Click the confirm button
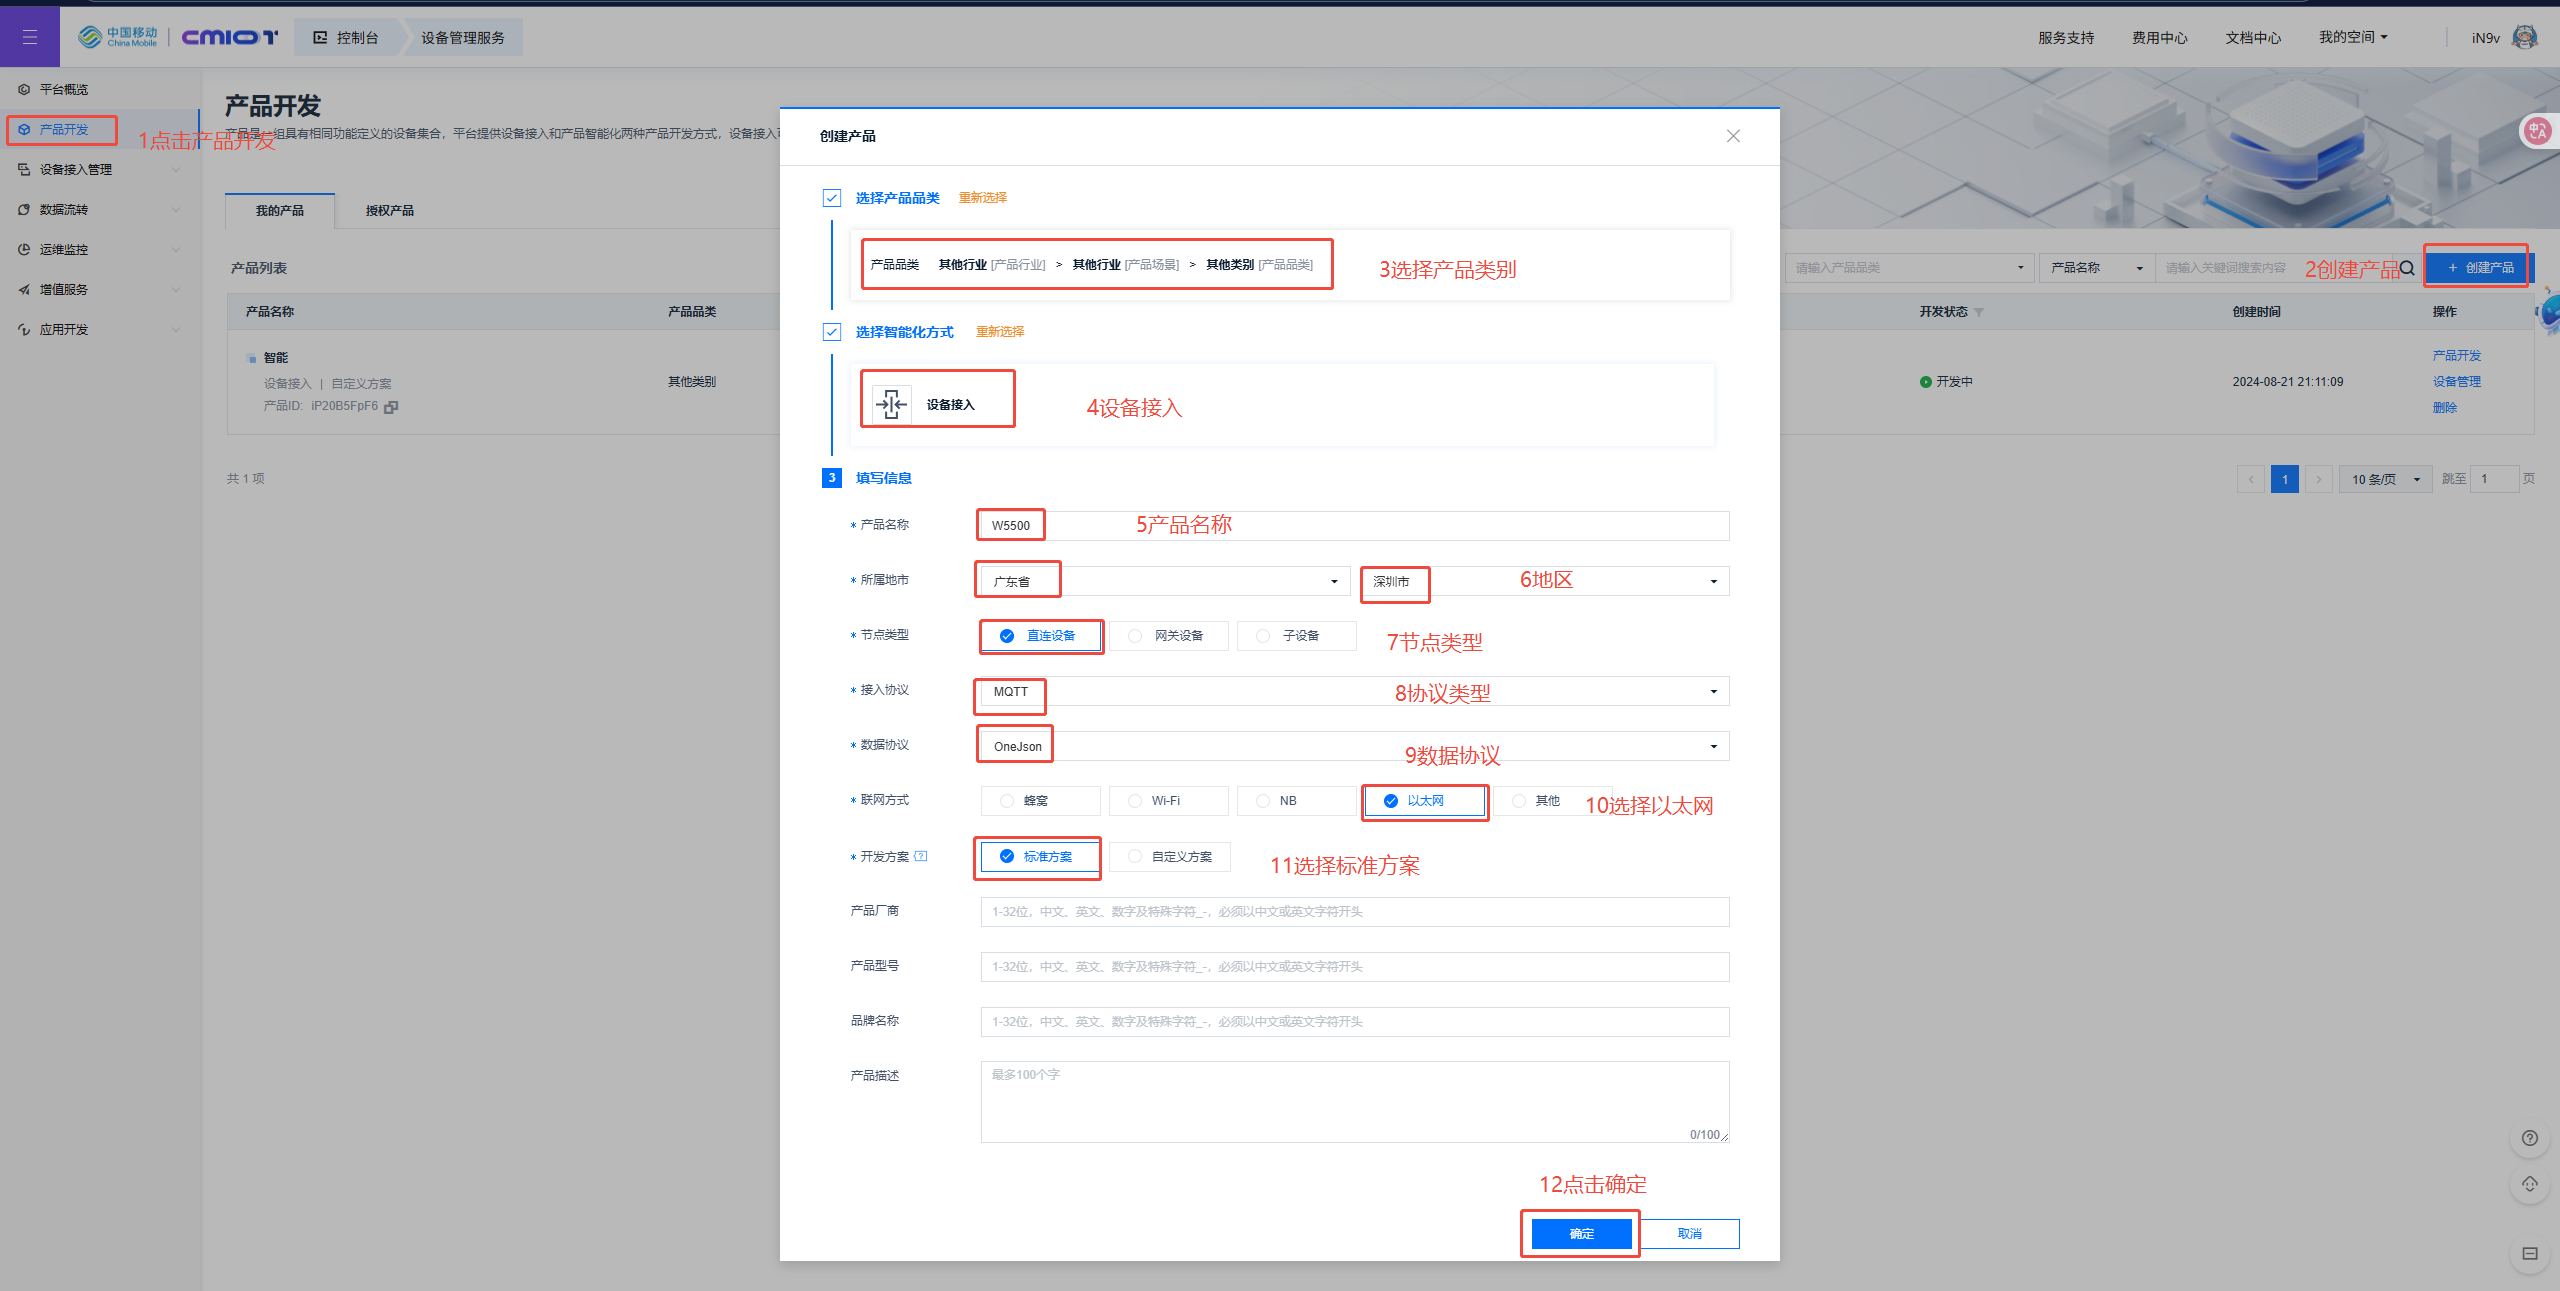2560x1291 pixels. pos(1581,1234)
